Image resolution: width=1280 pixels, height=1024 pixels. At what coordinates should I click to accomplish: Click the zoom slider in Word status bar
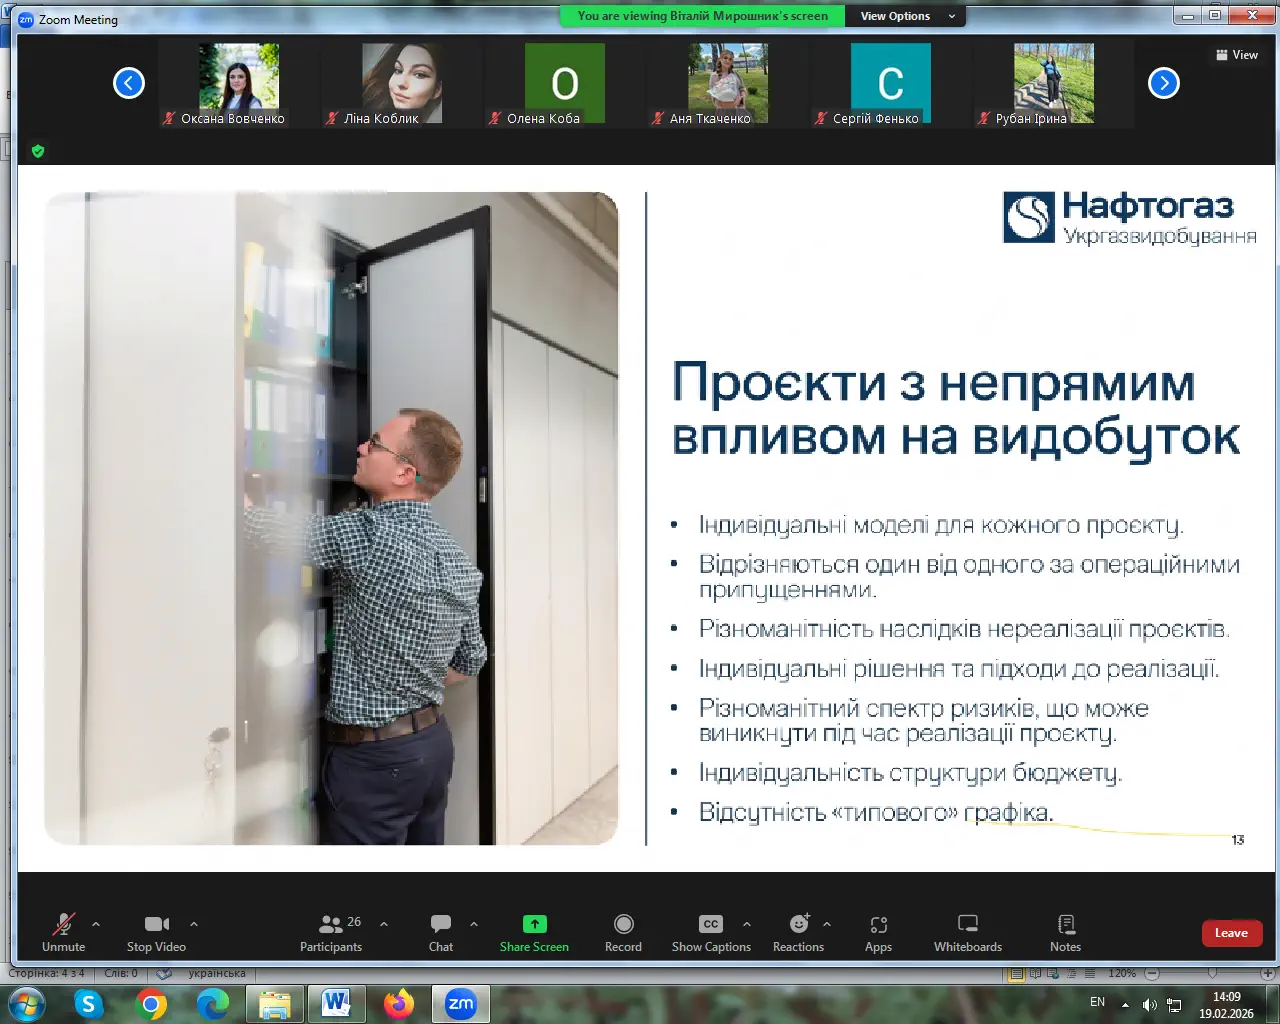click(1212, 973)
